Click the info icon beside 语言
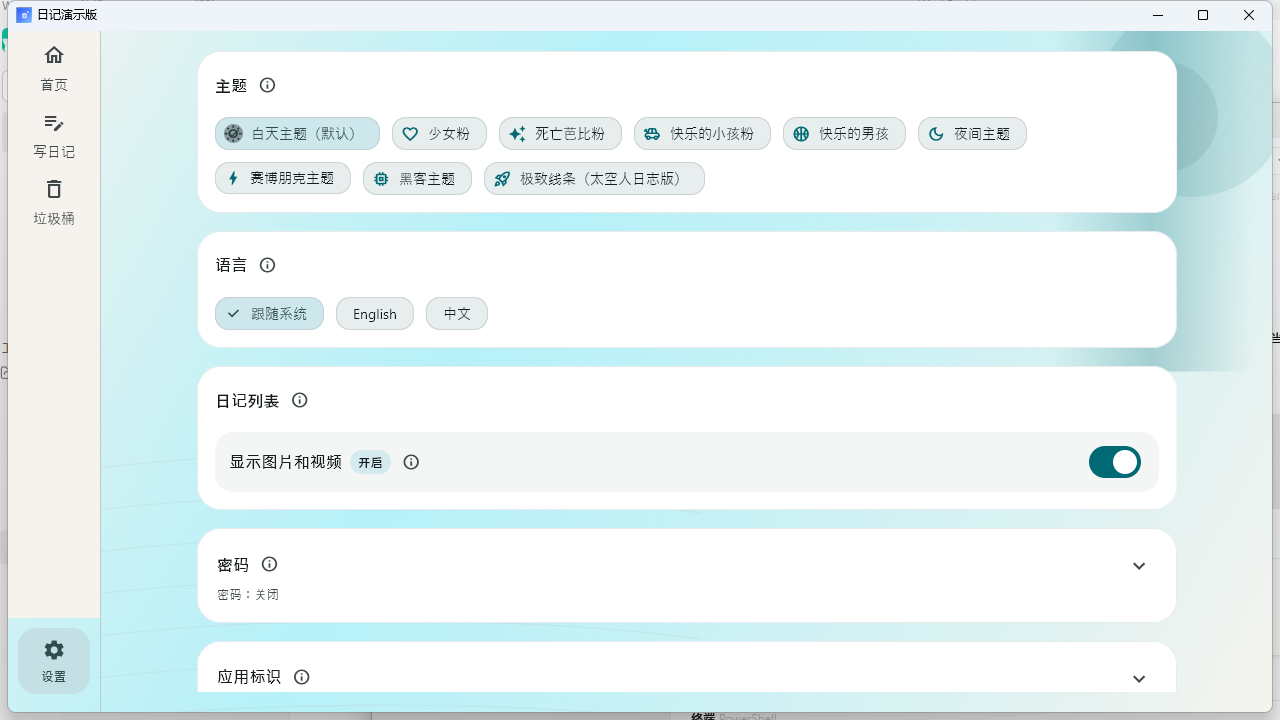This screenshot has height=720, width=1280. (x=267, y=265)
